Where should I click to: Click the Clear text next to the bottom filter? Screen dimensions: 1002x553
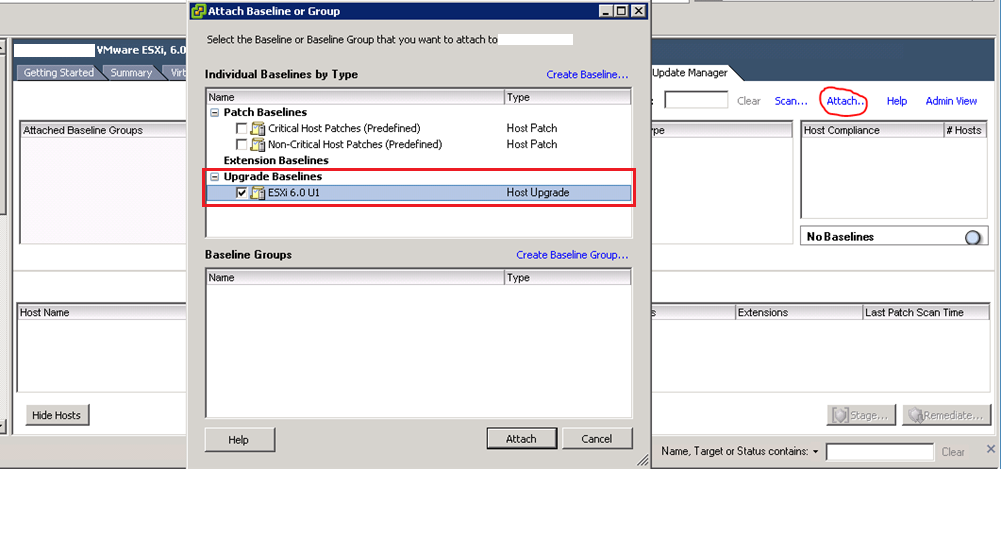(953, 452)
